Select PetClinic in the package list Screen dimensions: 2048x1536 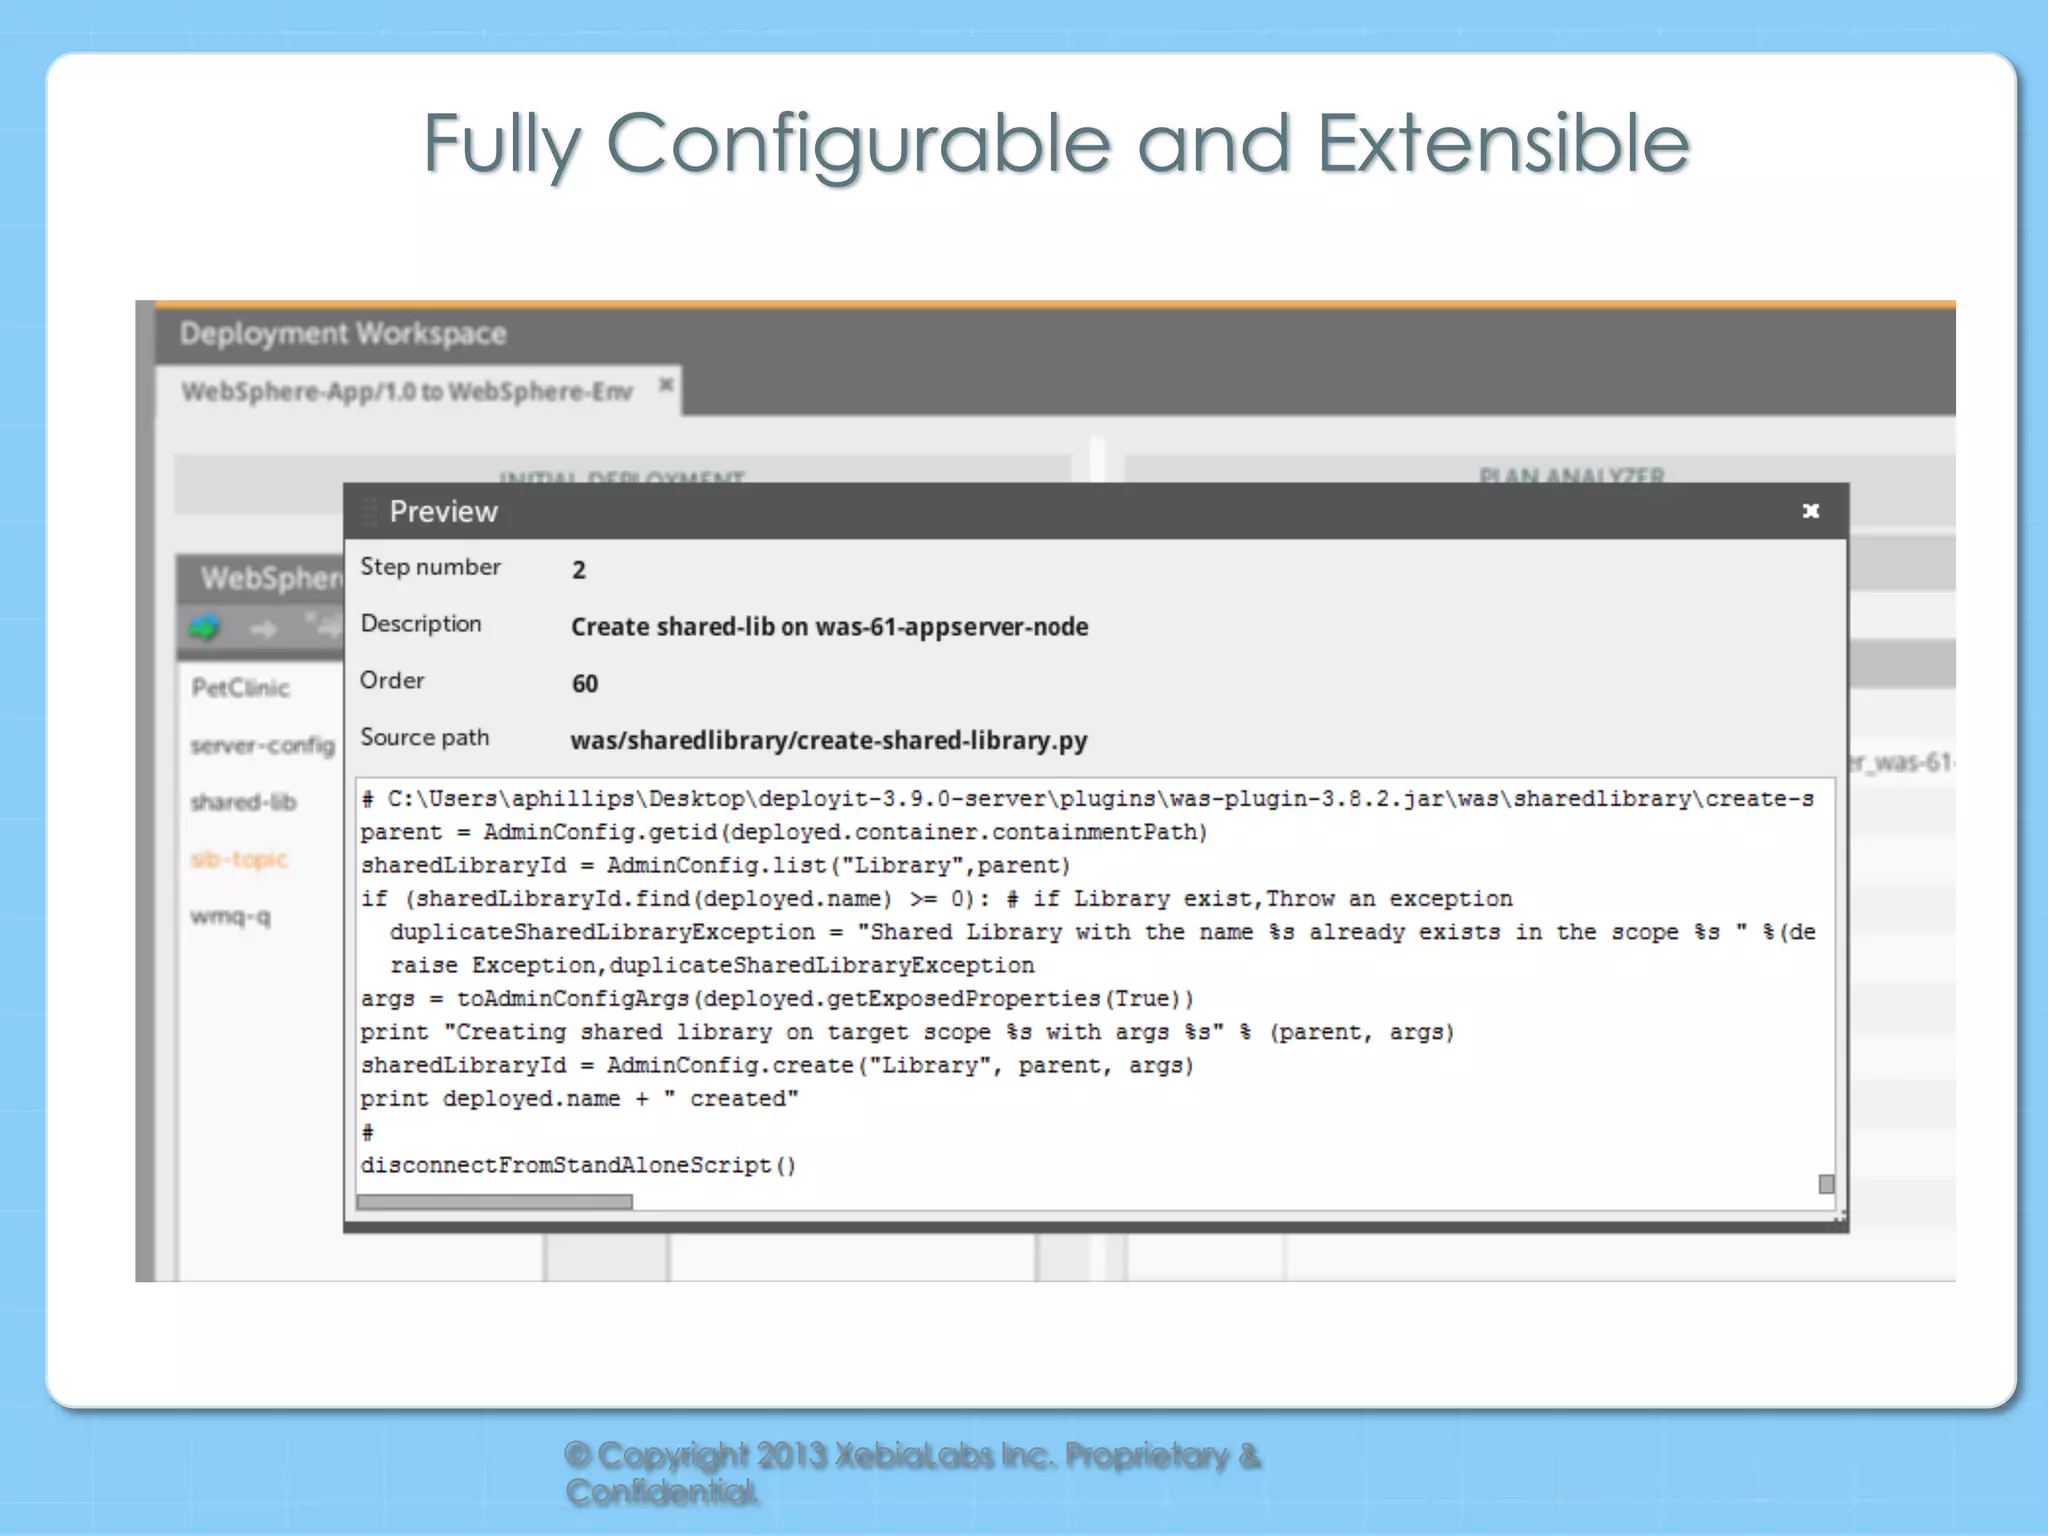240,688
